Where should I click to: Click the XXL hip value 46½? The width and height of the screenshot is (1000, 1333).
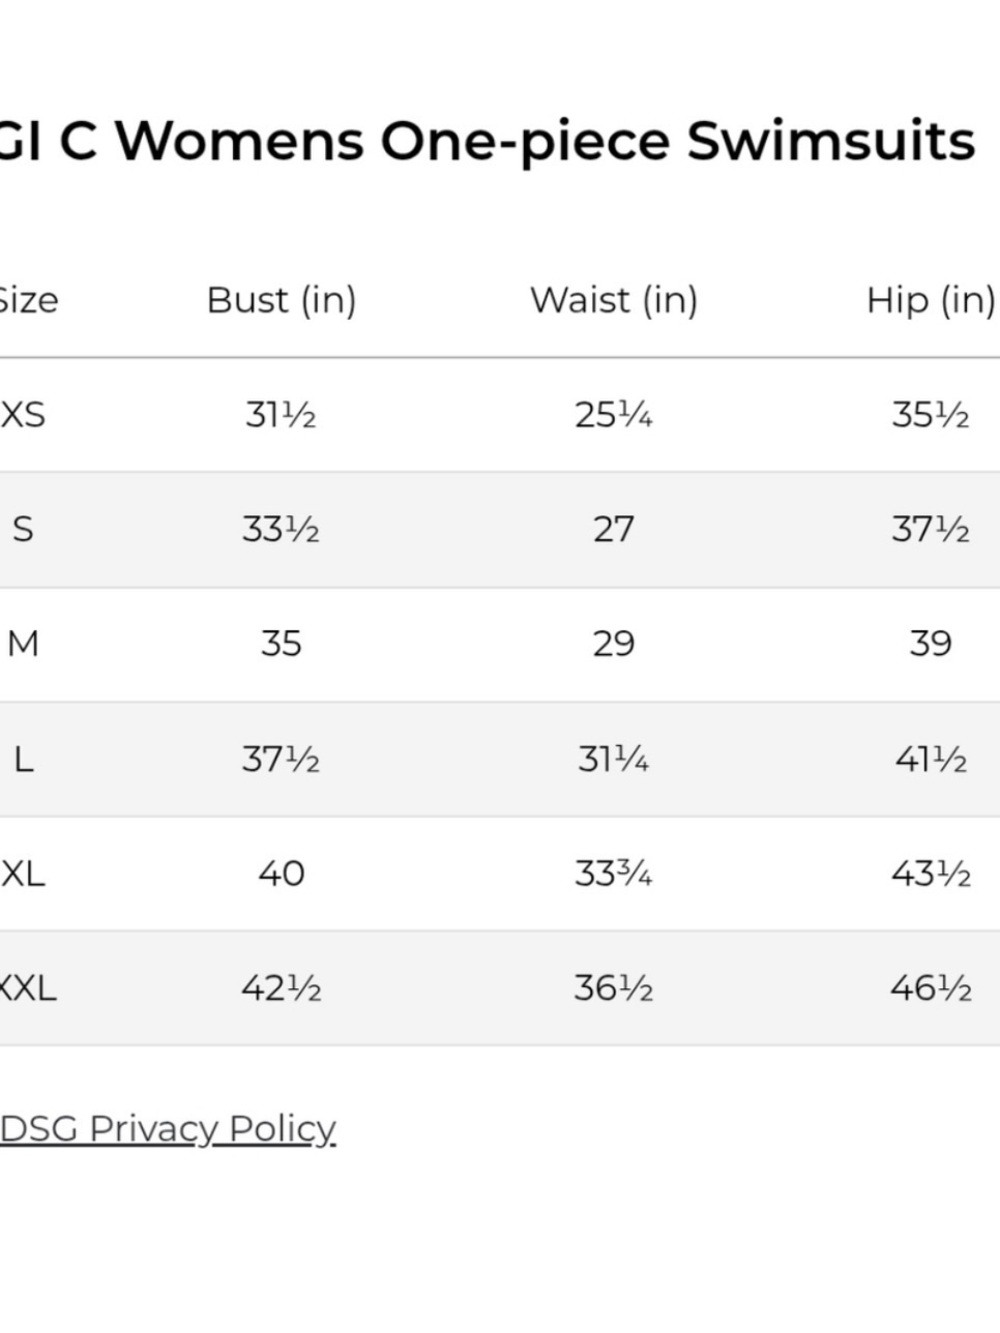click(931, 989)
